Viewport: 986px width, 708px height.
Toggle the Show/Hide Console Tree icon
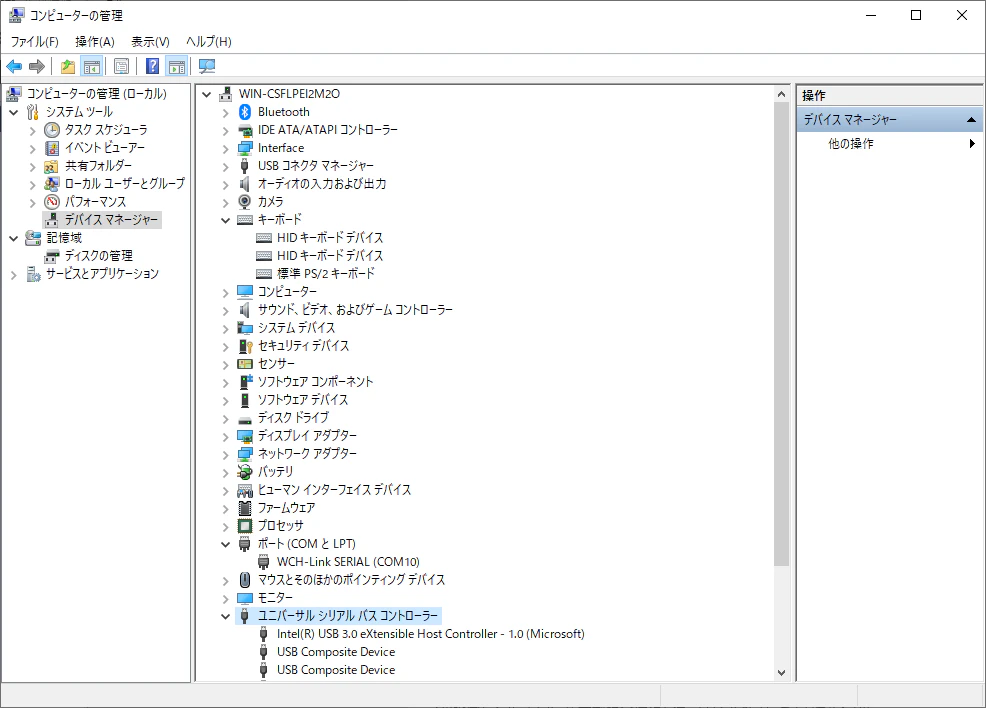point(92,66)
